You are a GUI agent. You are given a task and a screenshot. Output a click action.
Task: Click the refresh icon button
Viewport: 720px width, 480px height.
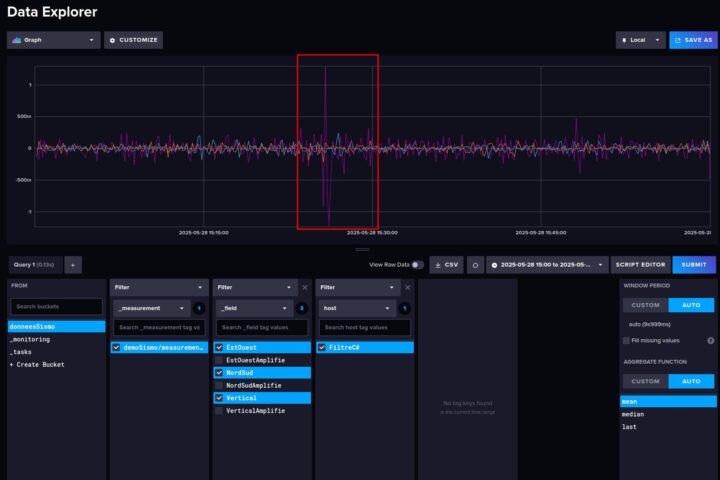coord(475,265)
